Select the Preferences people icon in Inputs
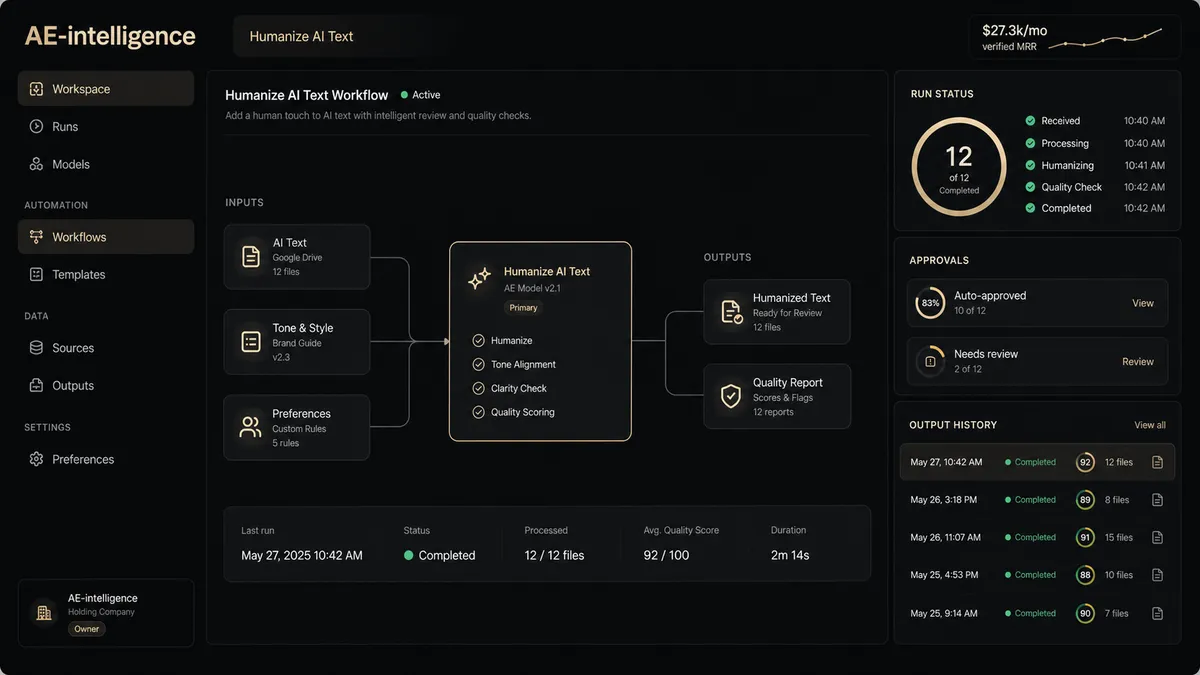 (251, 427)
